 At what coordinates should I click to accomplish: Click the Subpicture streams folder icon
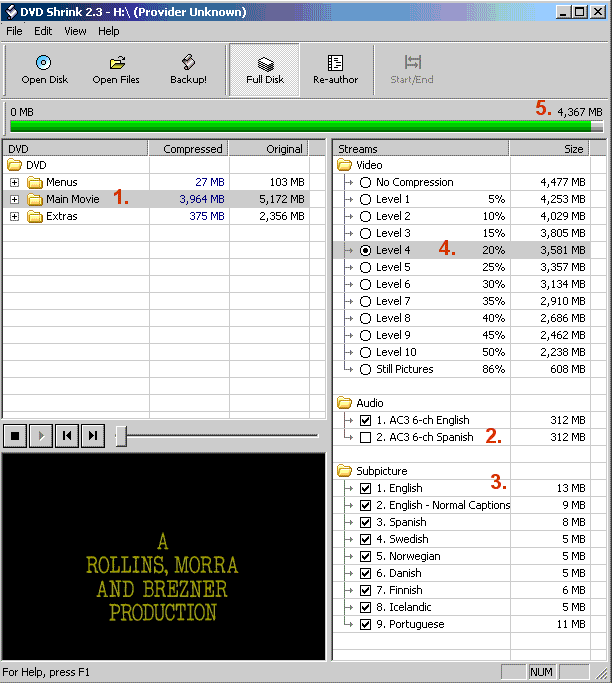(344, 470)
